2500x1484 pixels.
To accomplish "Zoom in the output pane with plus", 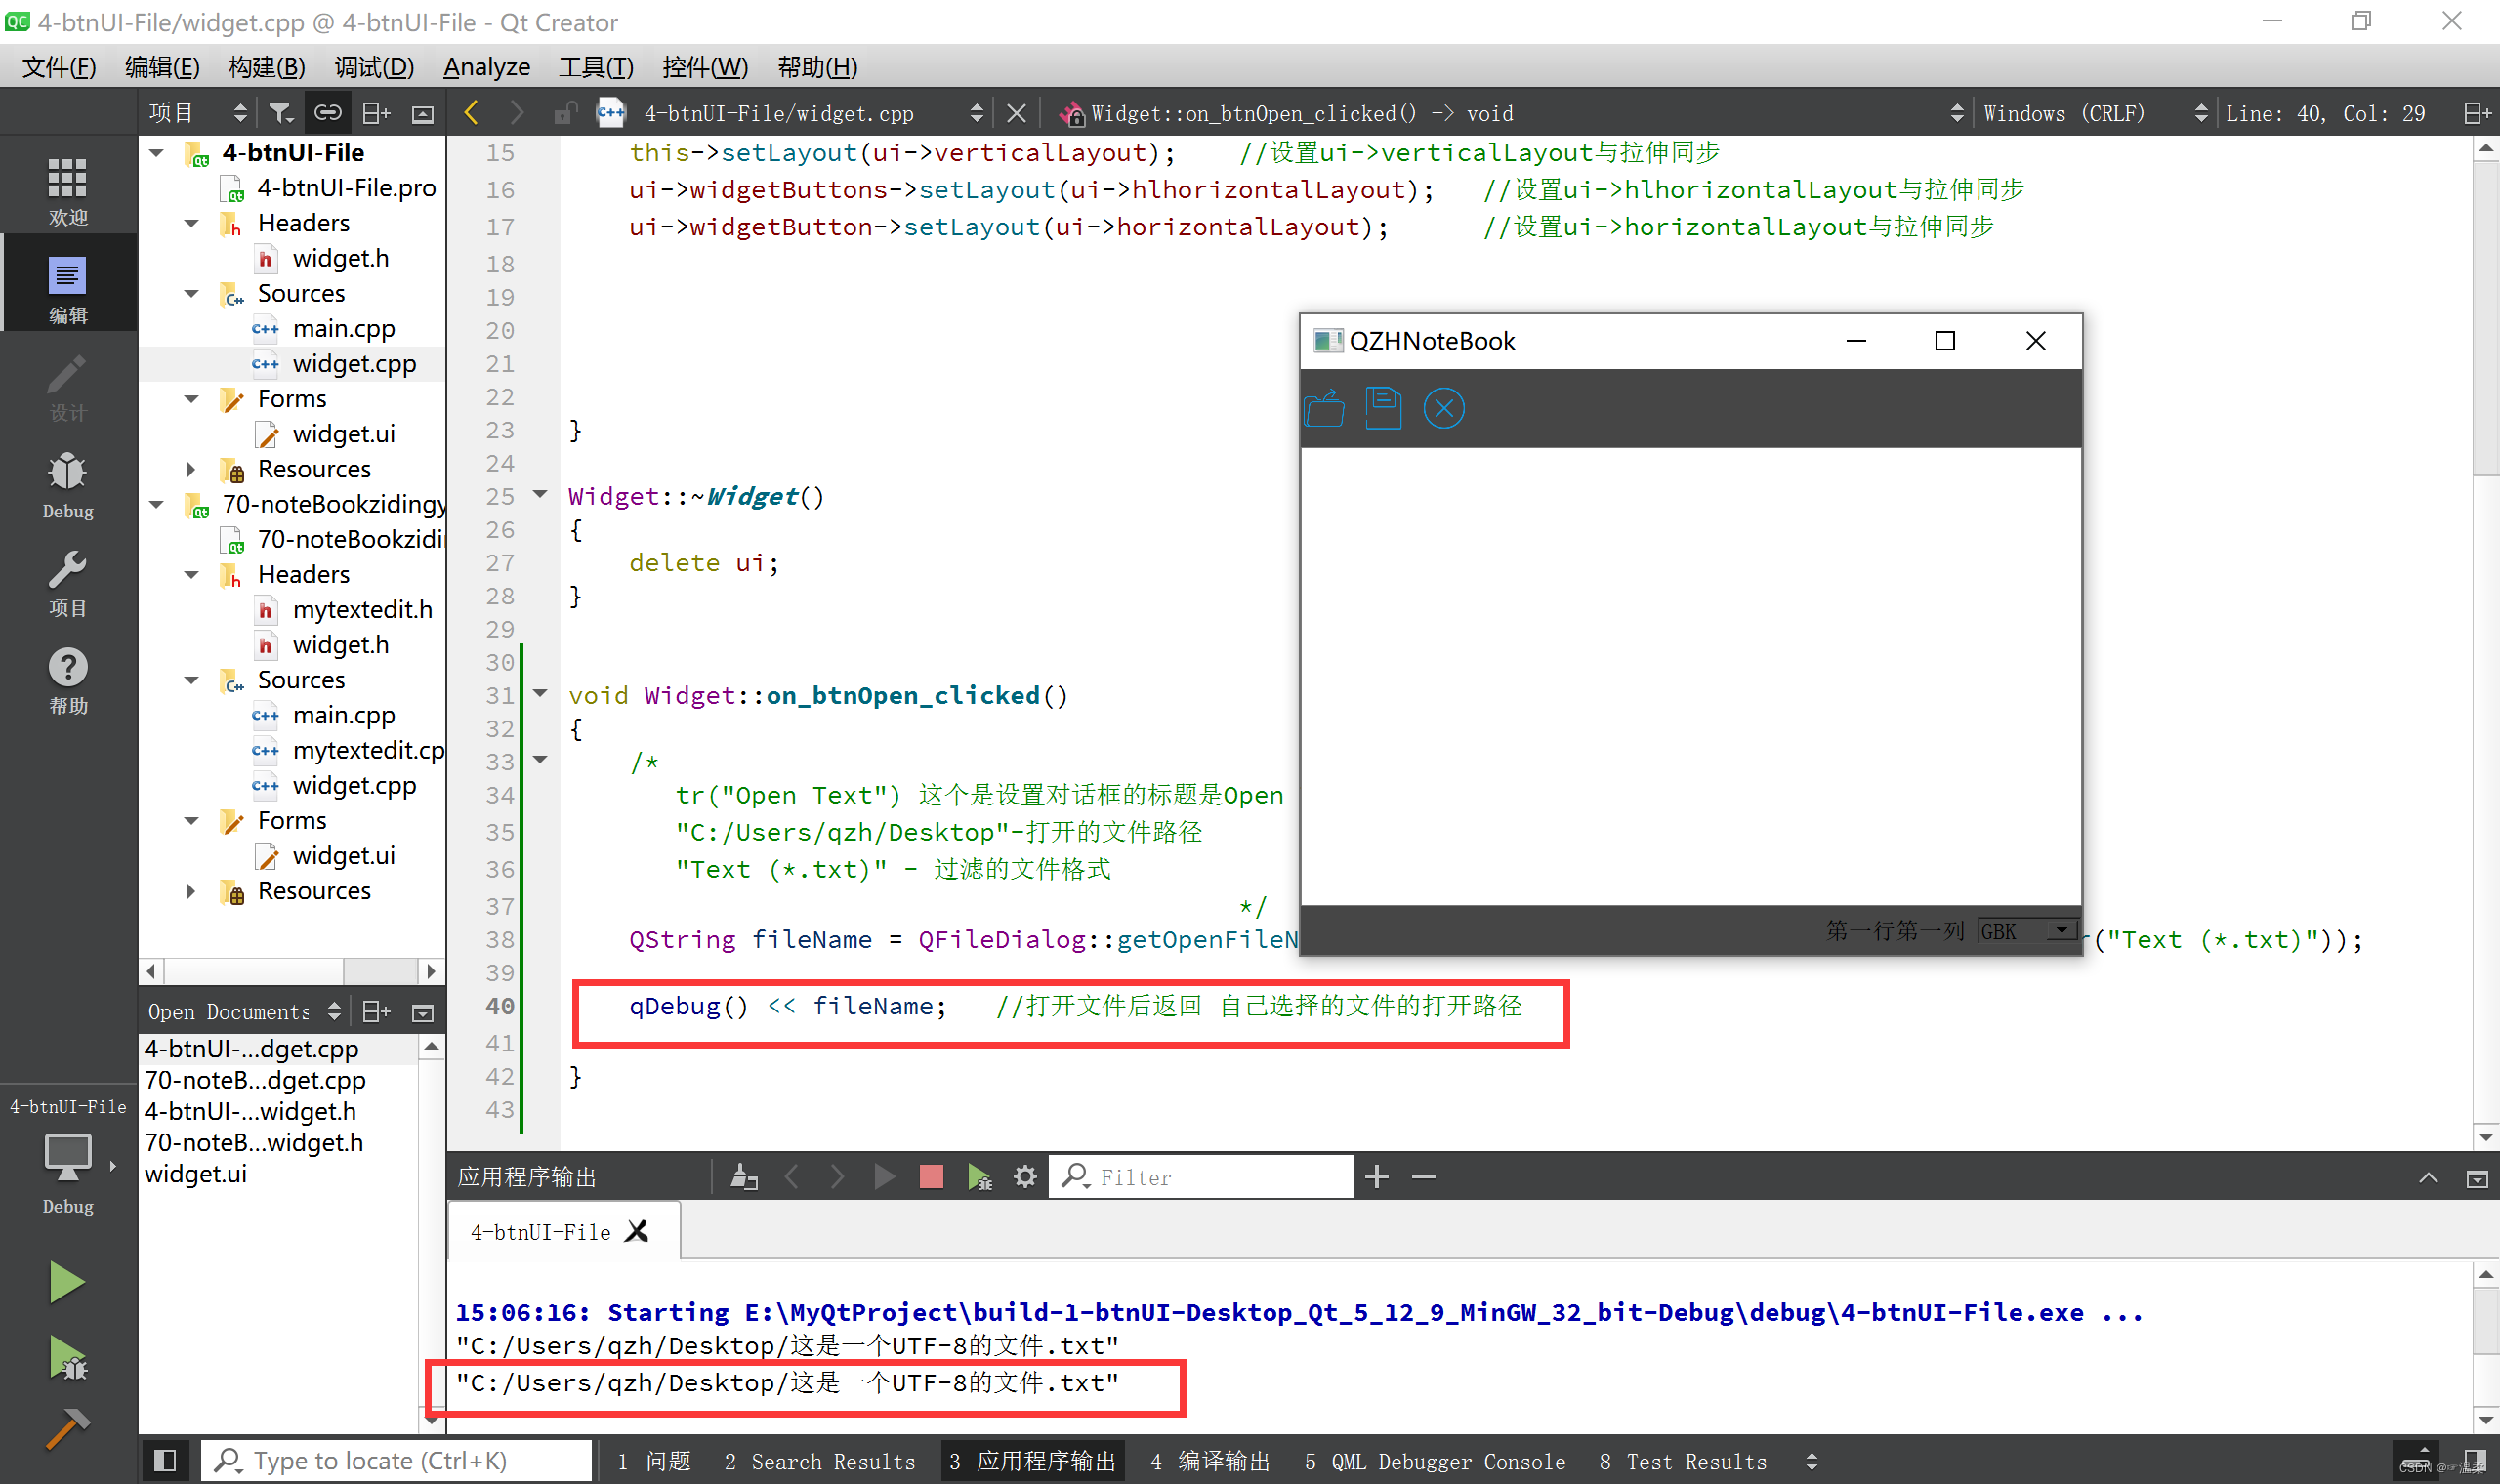I will pos(1377,1177).
